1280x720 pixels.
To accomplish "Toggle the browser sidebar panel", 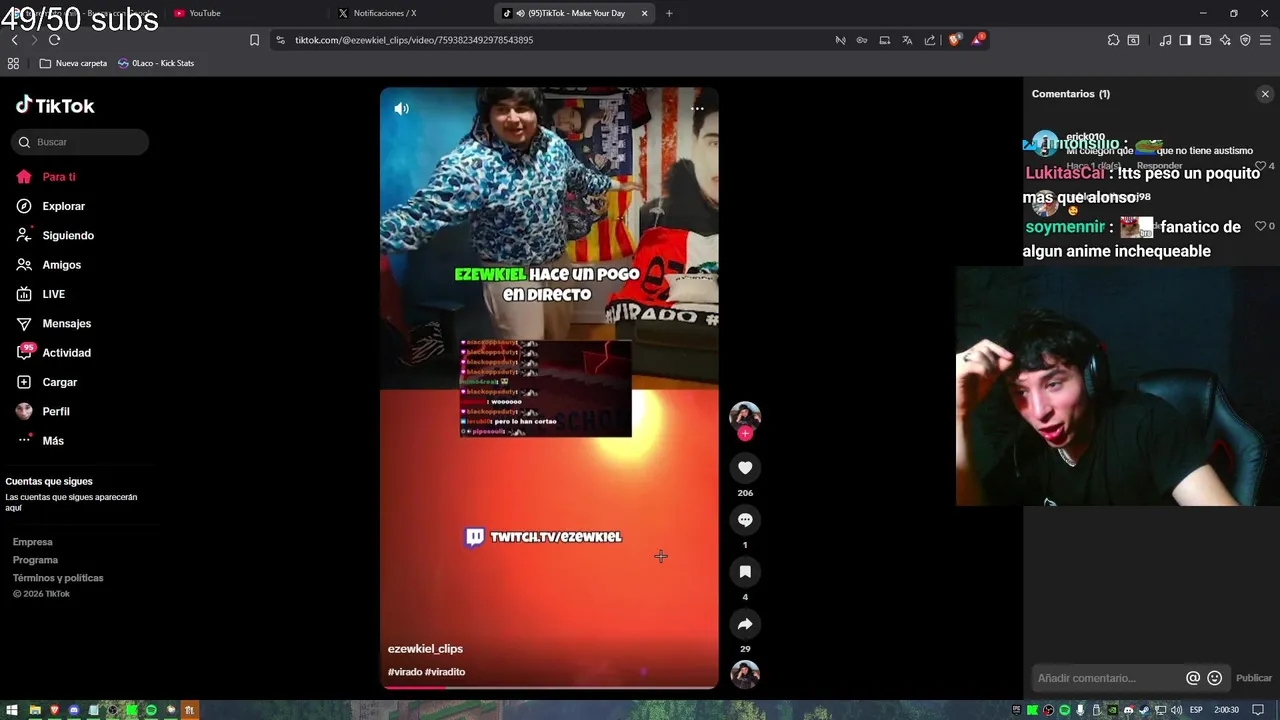I will (x=1185, y=40).
